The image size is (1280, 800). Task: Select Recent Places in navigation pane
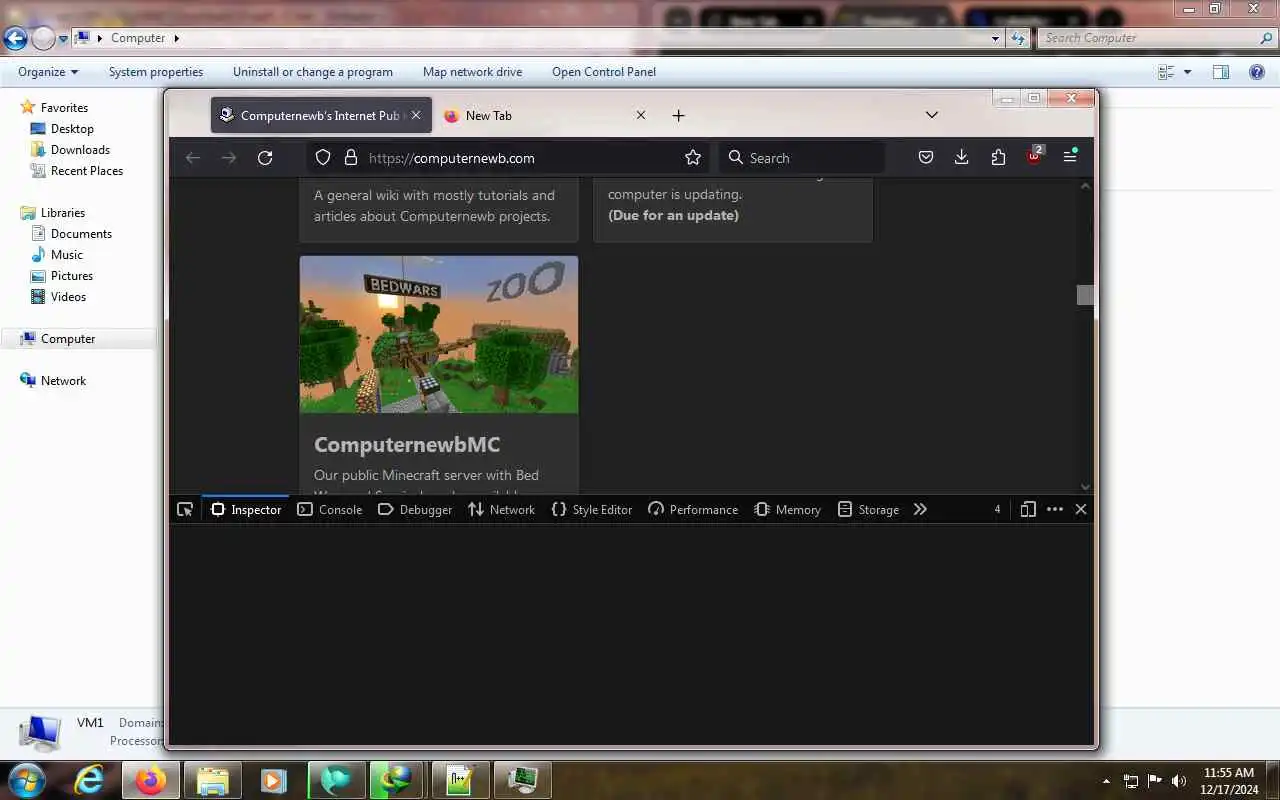(x=87, y=171)
